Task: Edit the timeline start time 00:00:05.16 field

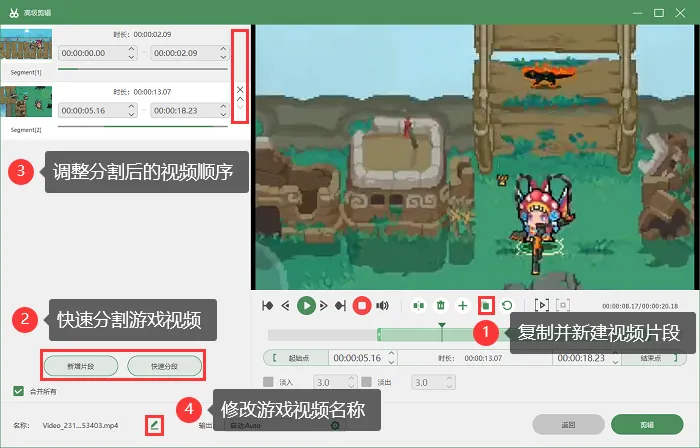Action: tap(362, 357)
